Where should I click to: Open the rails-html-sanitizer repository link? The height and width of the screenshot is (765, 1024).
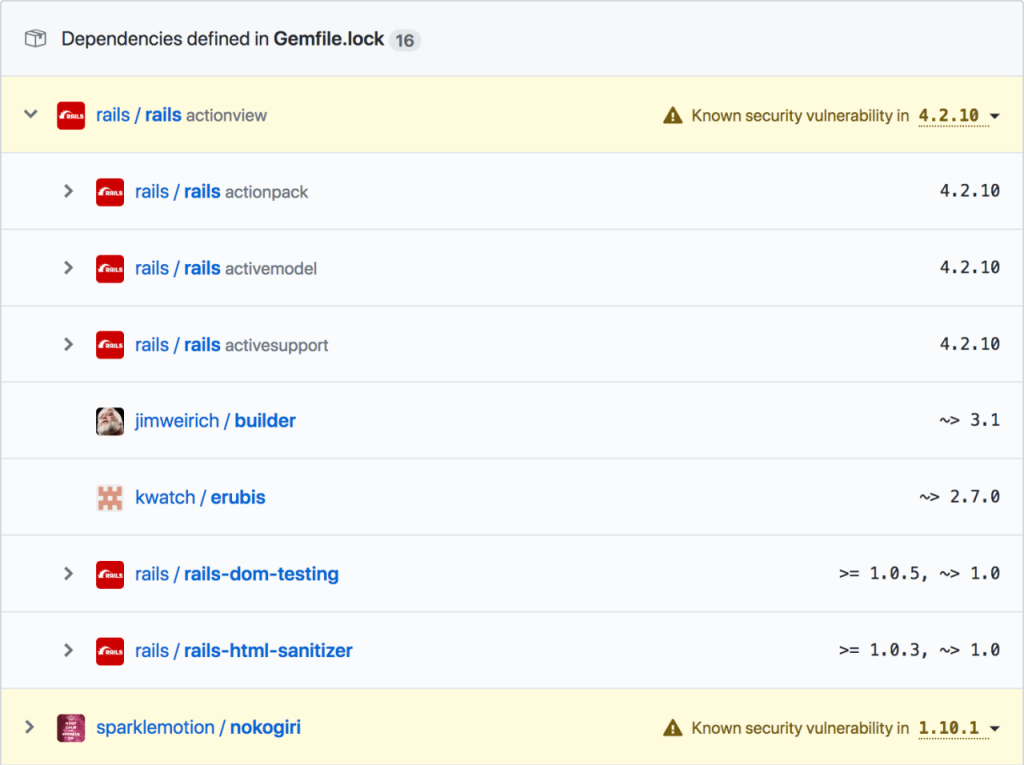tap(268, 650)
